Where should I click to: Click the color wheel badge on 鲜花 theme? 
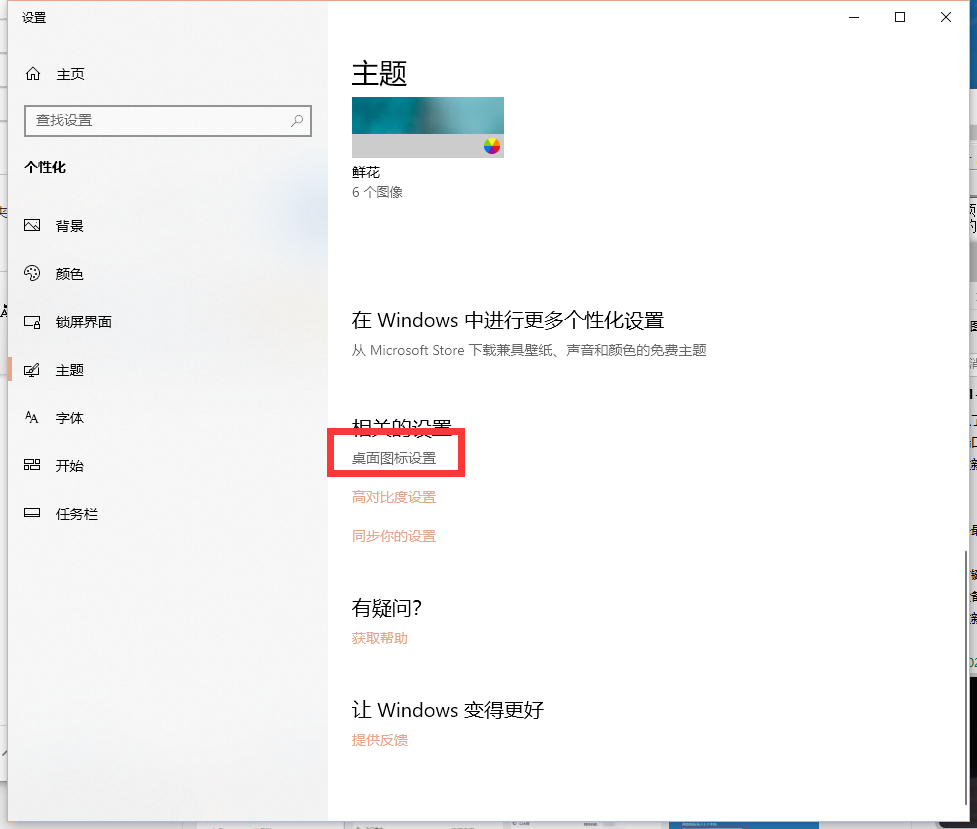coord(491,146)
